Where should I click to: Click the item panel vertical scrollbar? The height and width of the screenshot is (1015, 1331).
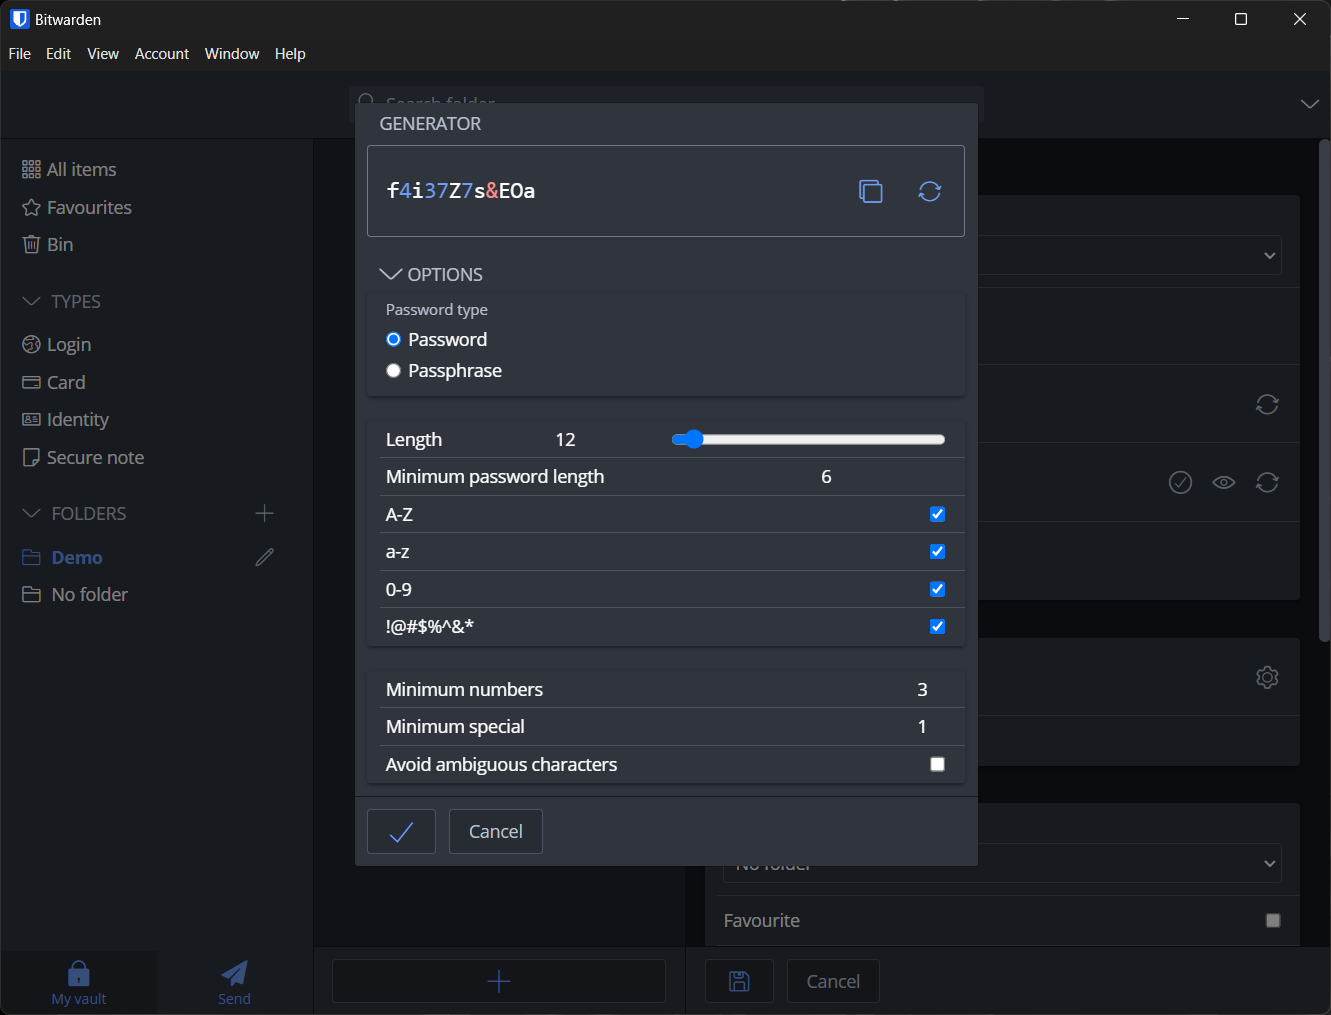tap(1324, 390)
